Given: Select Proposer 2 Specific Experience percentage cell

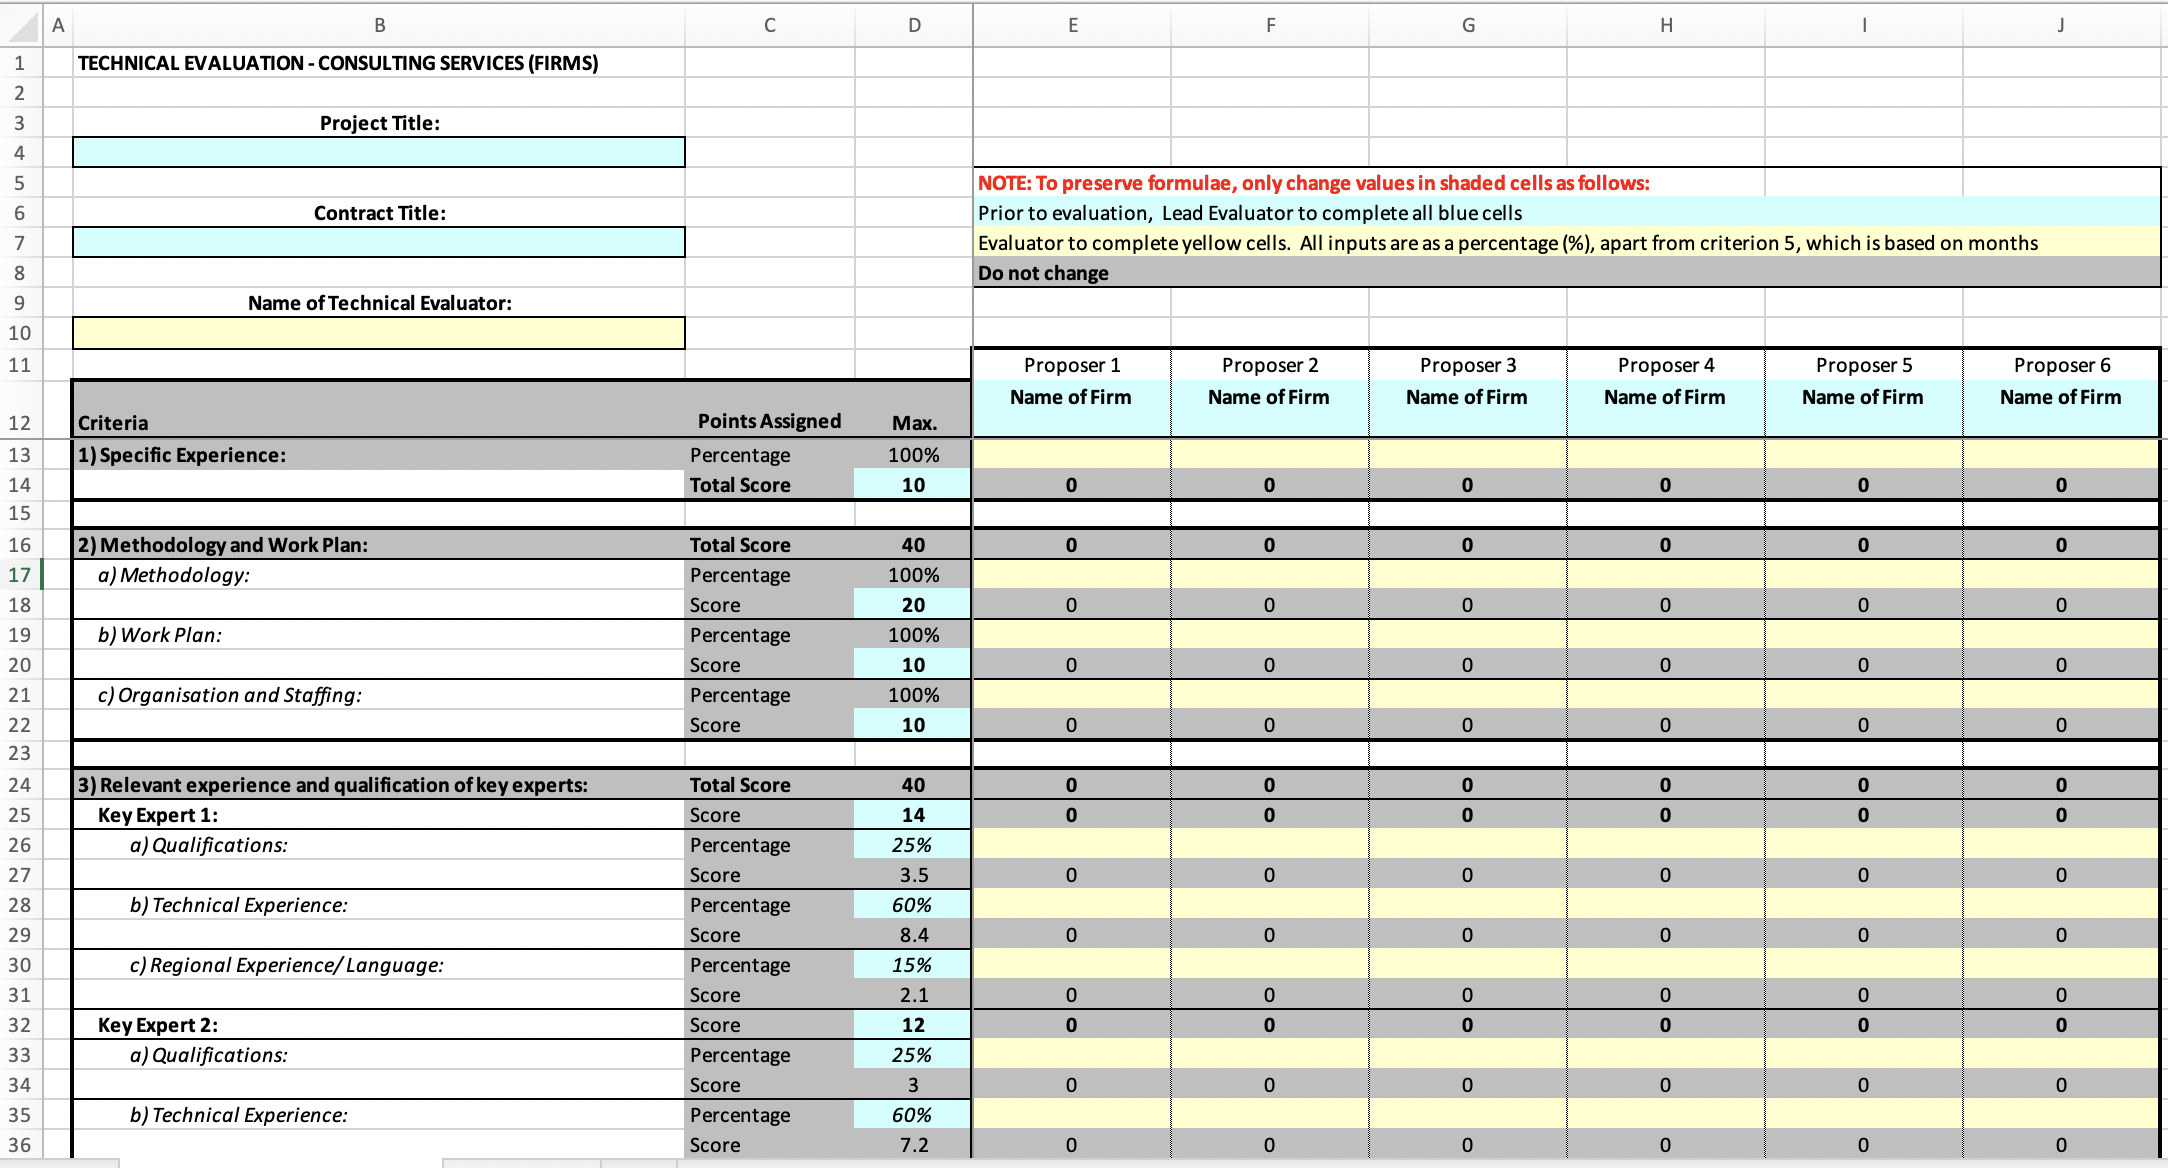Looking at the screenshot, I should tap(1269, 455).
